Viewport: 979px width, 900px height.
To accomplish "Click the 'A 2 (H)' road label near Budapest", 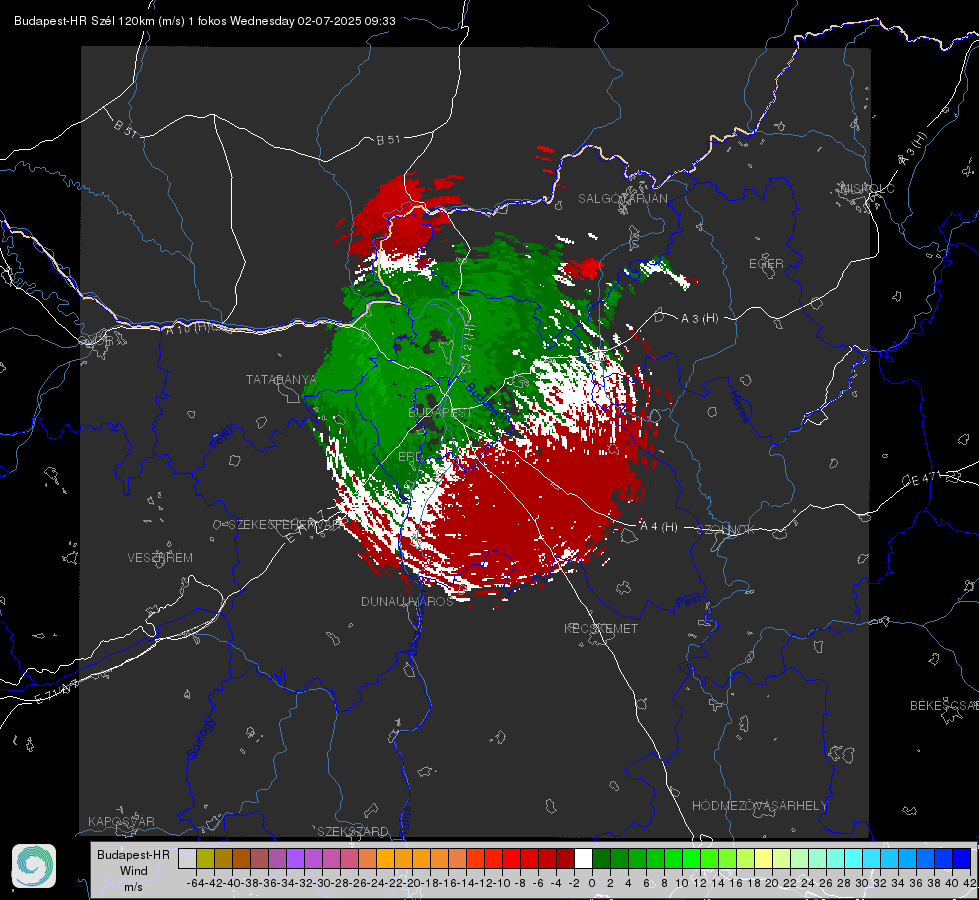I will point(467,346).
